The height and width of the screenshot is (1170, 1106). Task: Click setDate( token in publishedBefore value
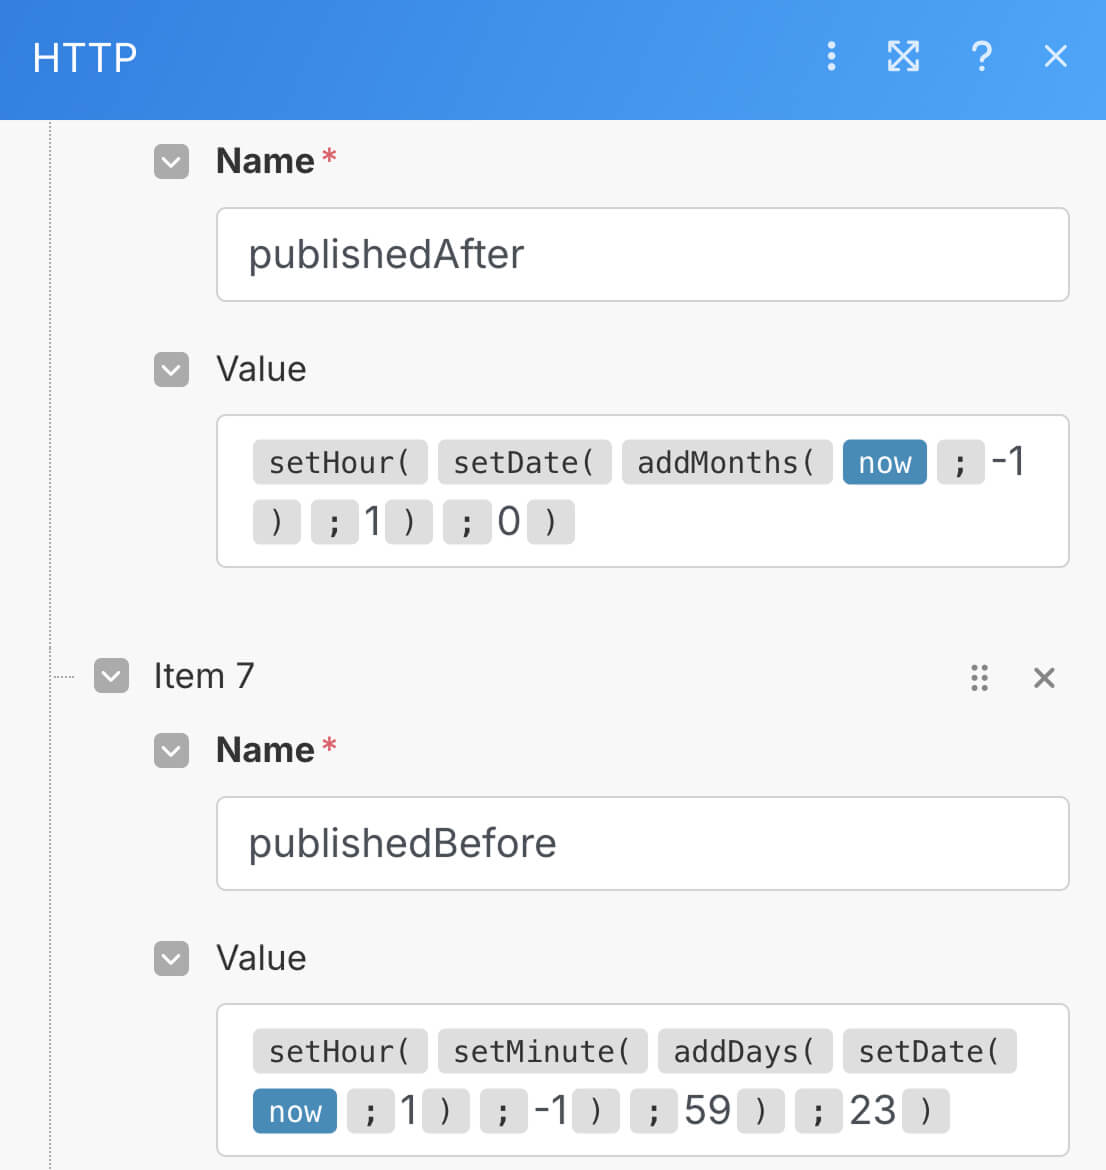point(930,1051)
